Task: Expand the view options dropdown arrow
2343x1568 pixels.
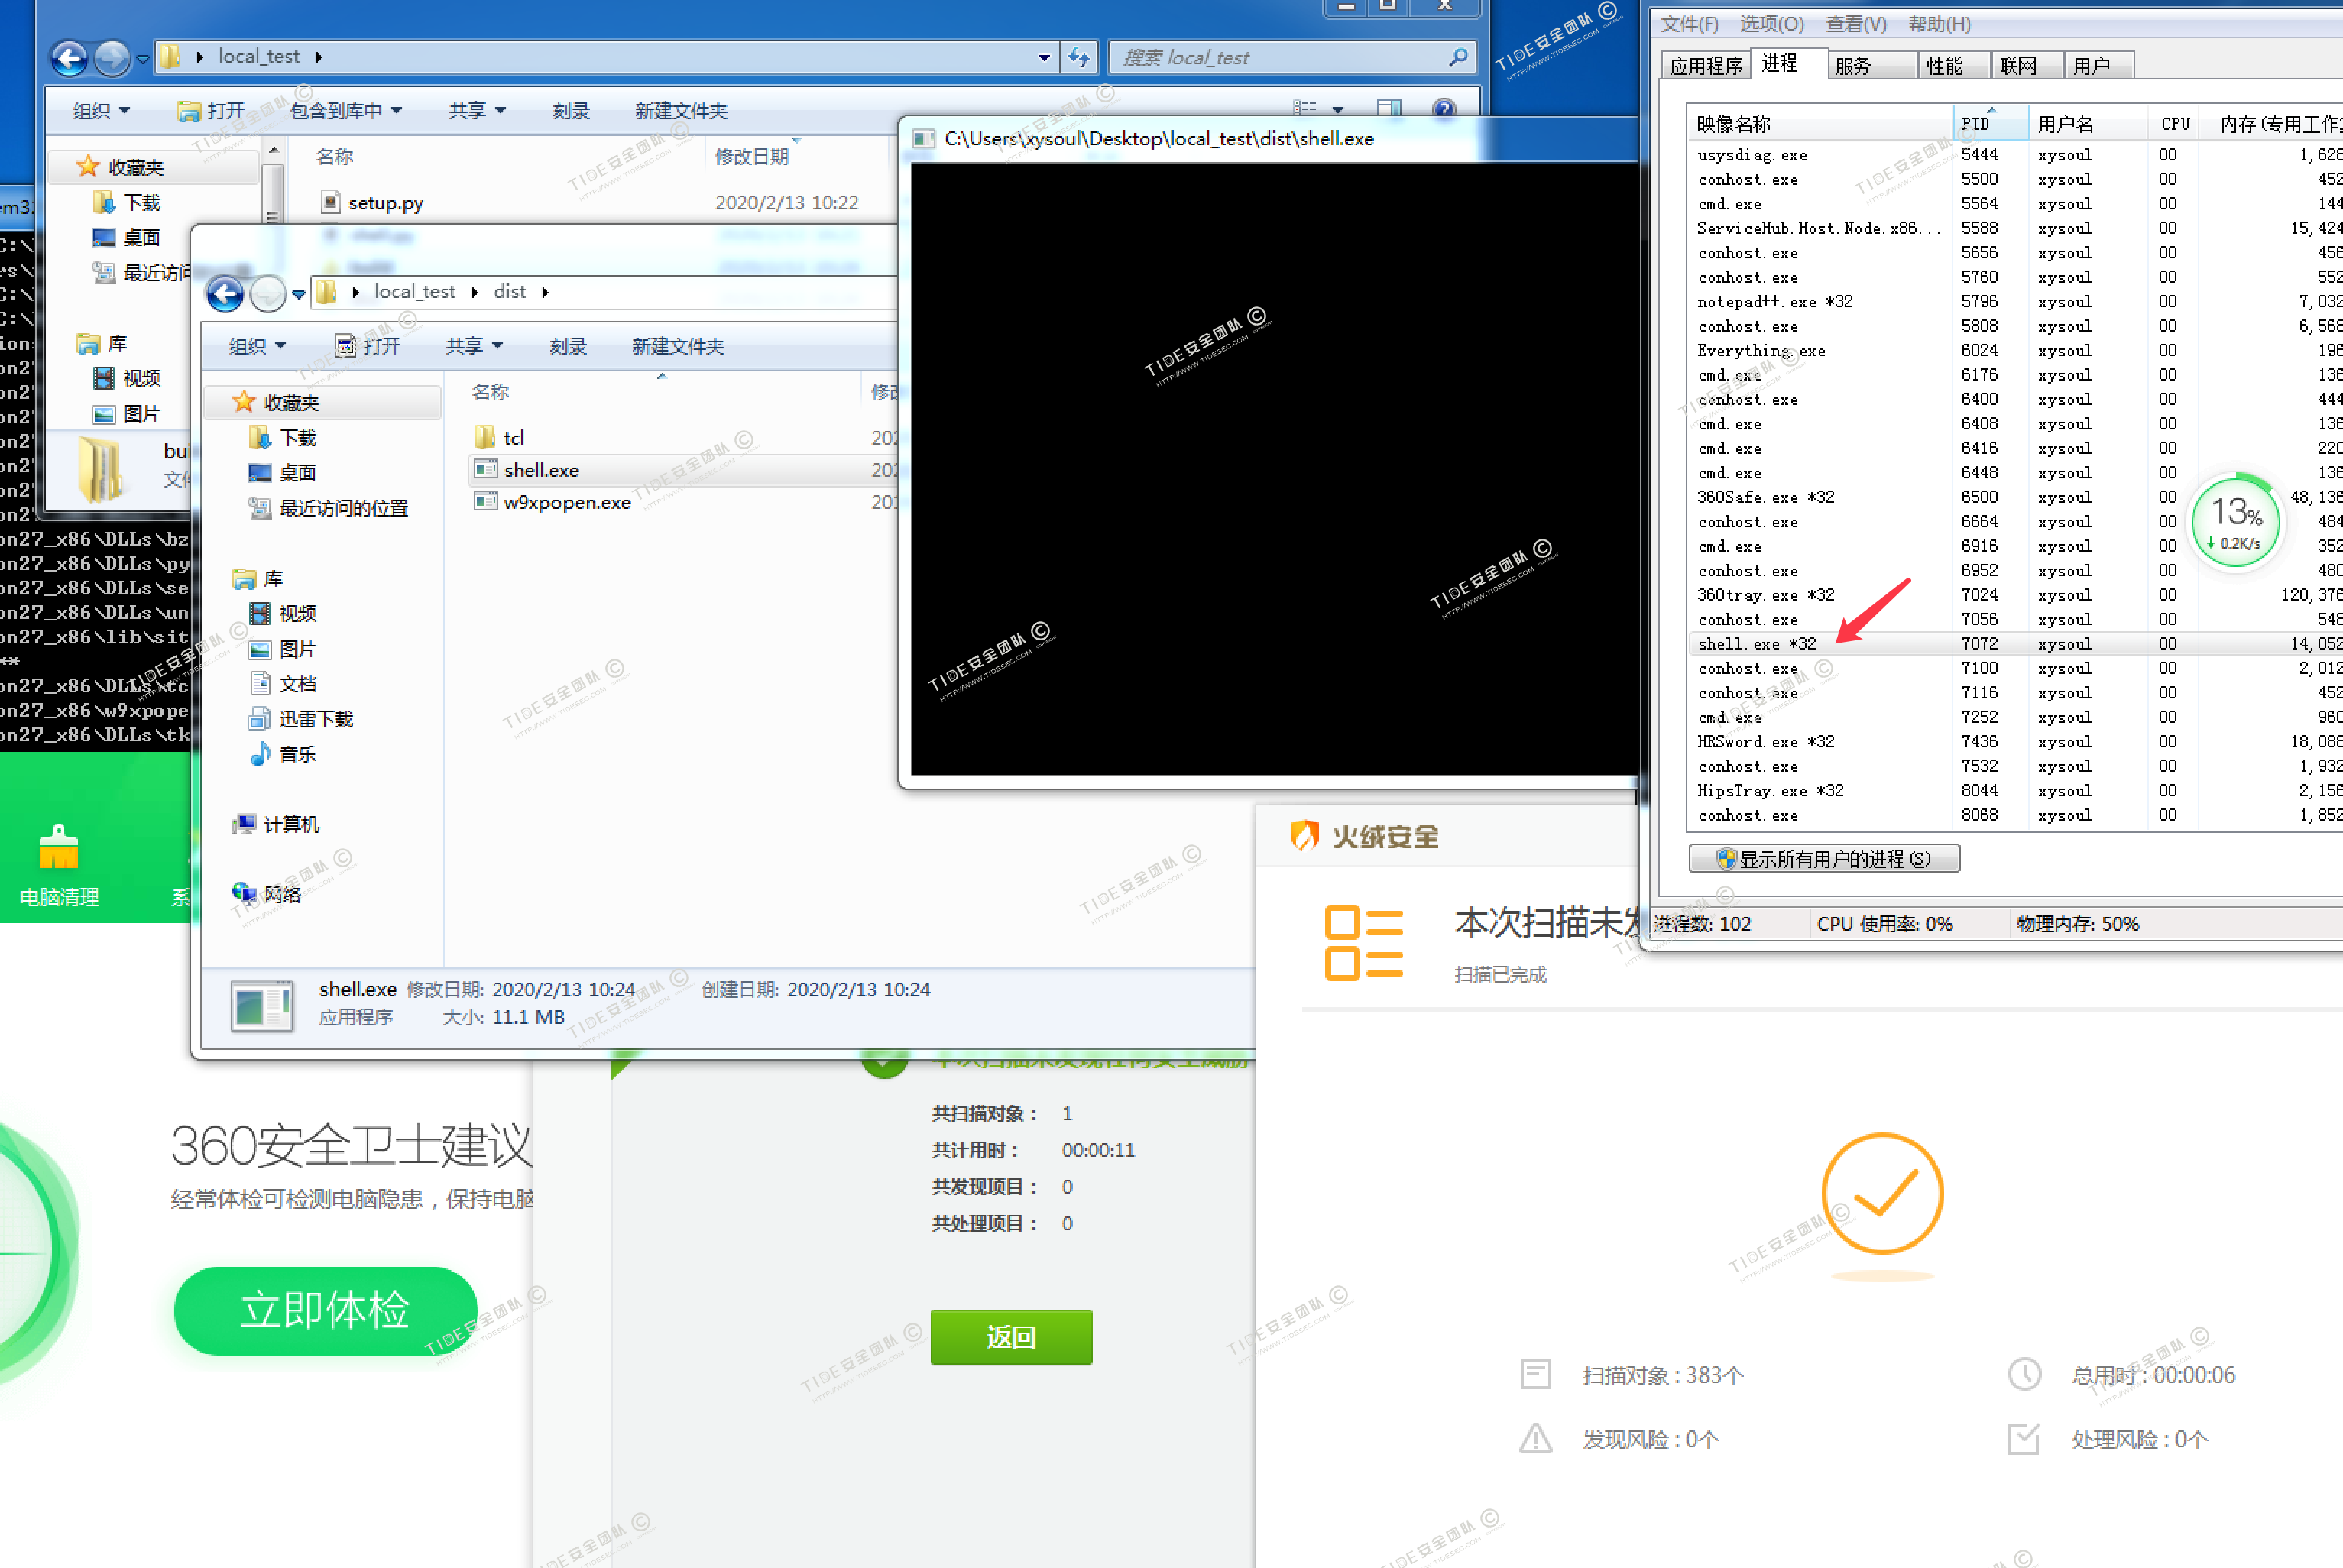Action: [1338, 109]
